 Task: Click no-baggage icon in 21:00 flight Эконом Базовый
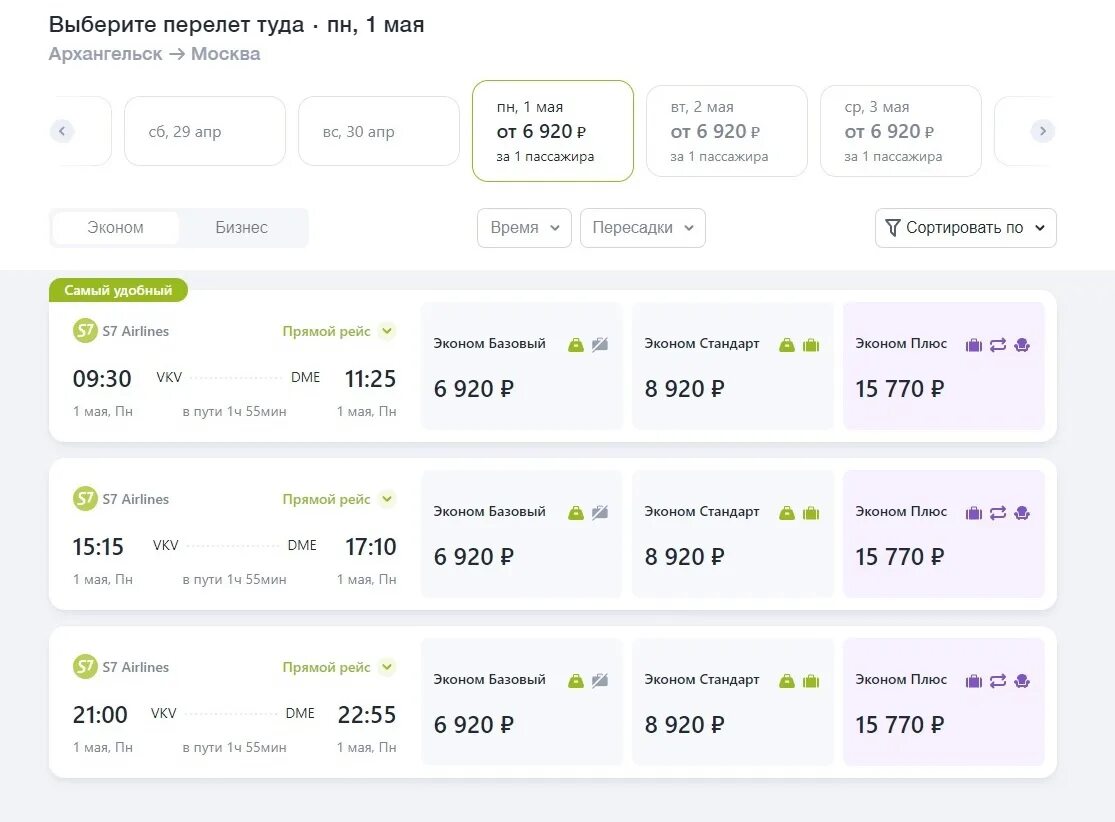coord(600,681)
